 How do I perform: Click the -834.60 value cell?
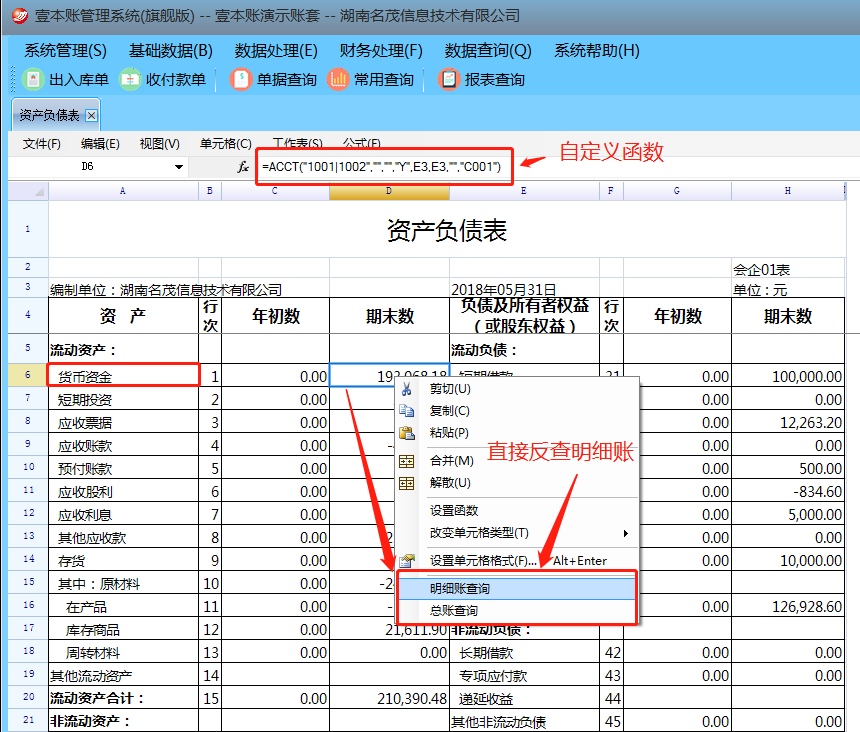pos(788,491)
